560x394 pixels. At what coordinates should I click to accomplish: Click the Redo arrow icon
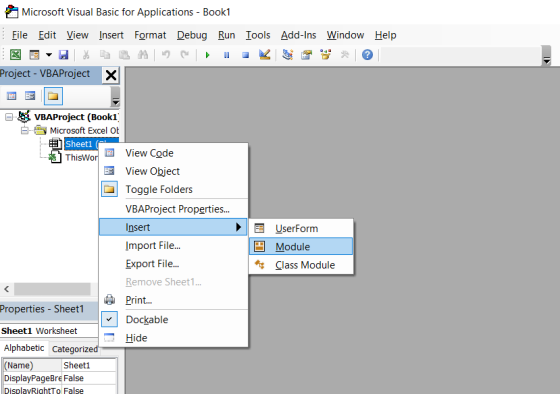click(185, 55)
